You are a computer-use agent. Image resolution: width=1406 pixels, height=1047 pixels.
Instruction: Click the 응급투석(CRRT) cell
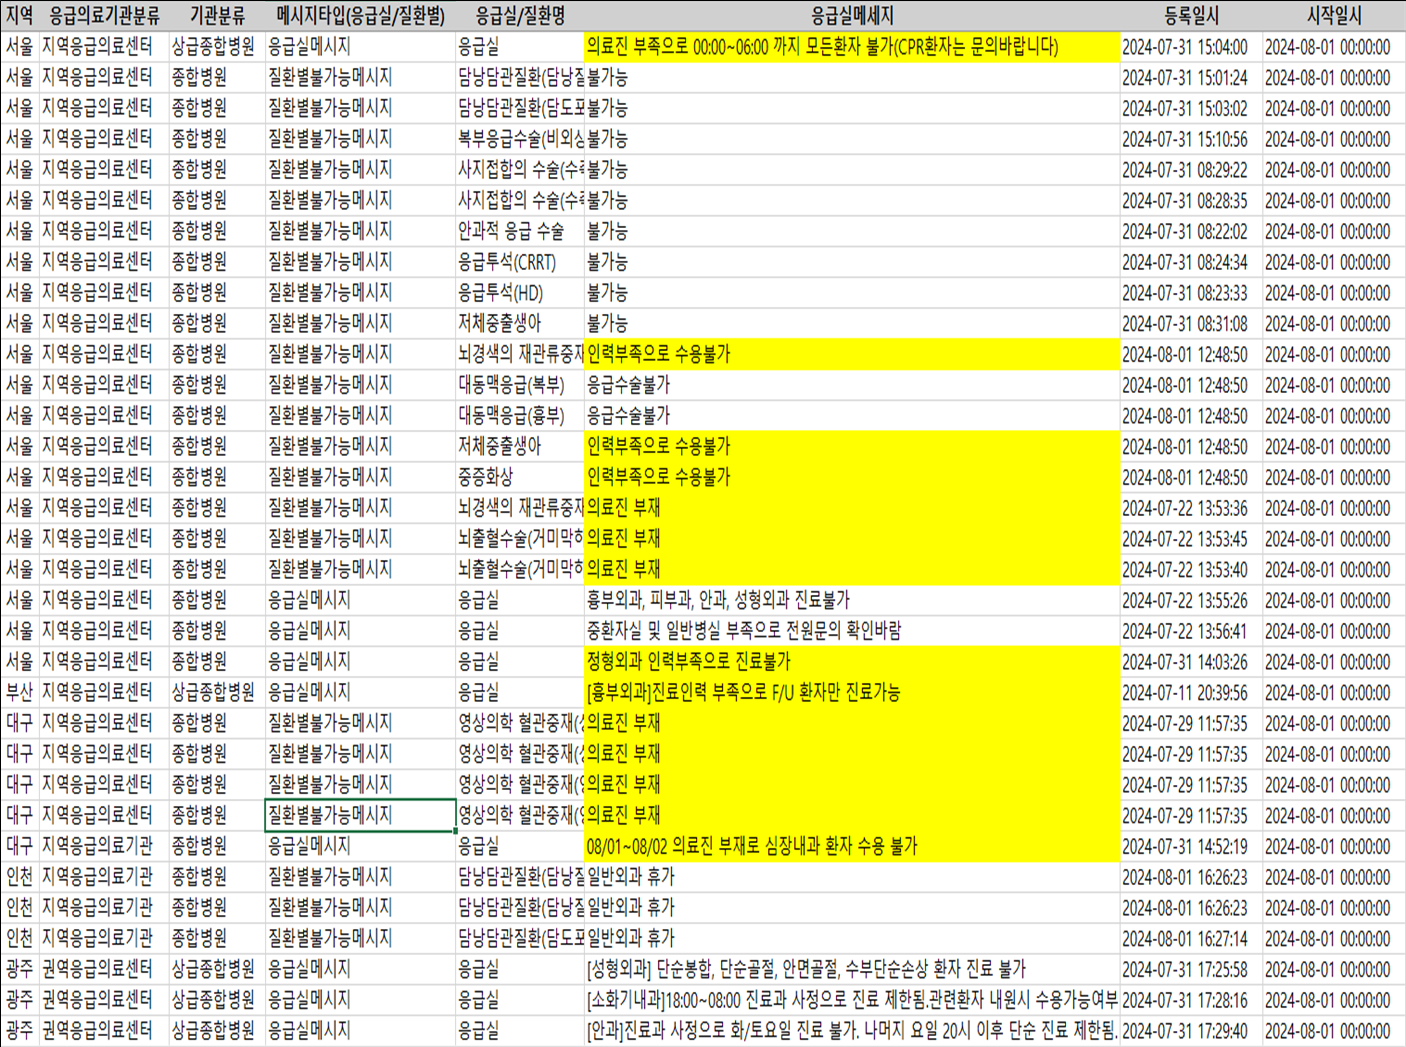[519, 262]
